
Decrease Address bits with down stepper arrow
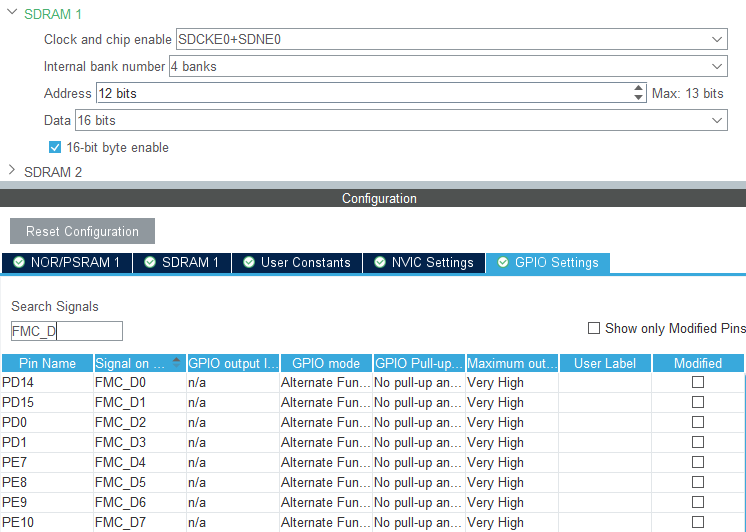[x=638, y=97]
